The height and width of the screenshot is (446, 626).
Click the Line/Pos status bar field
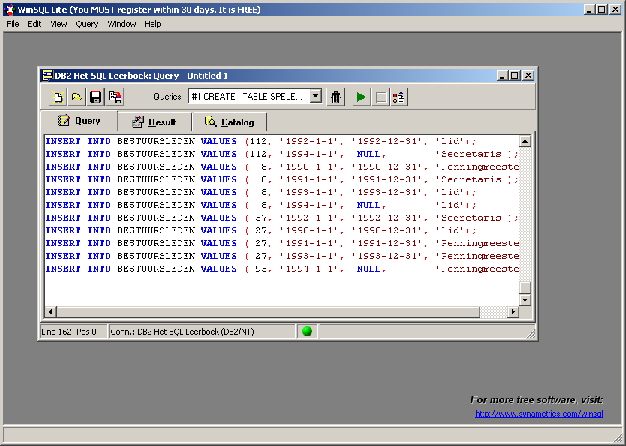click(73, 332)
